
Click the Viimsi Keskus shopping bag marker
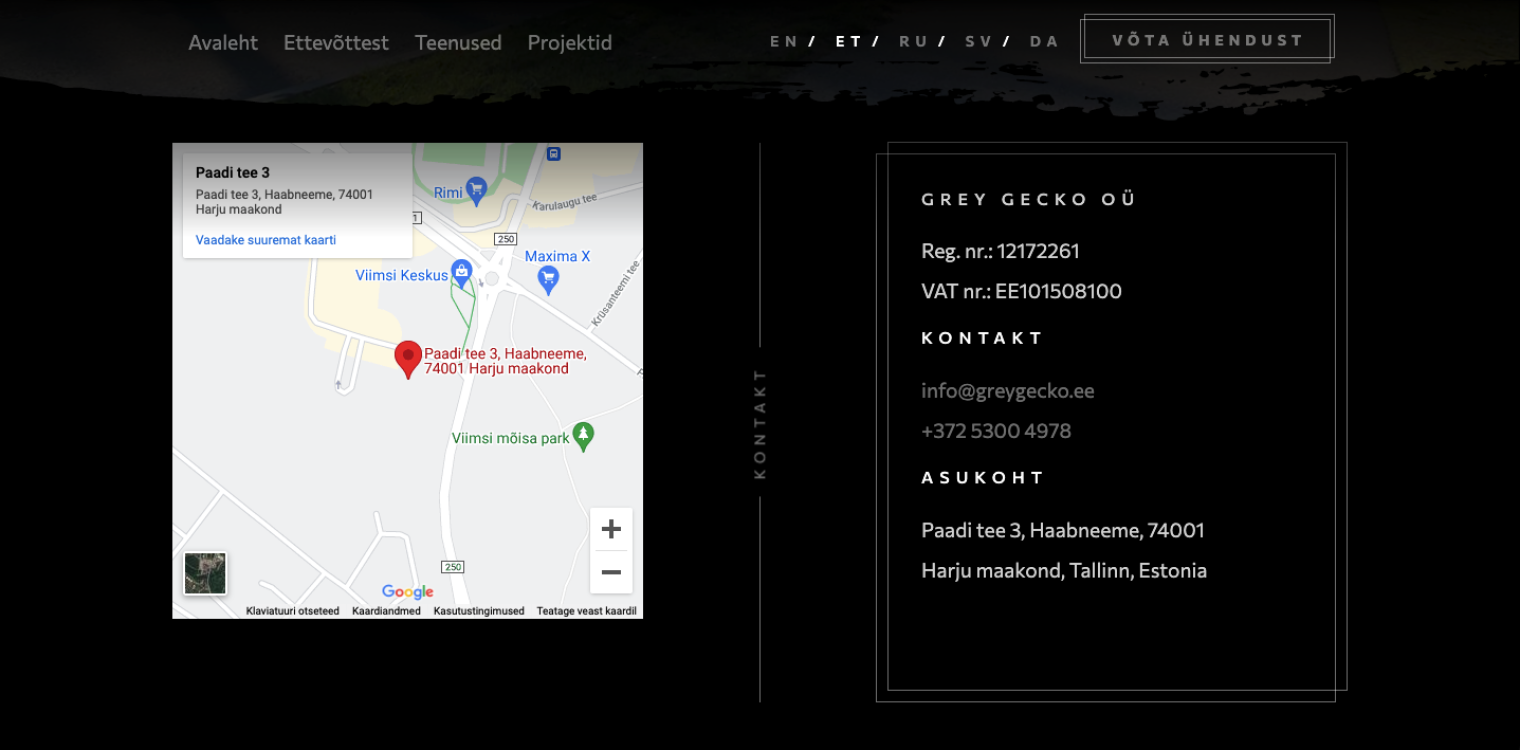461,272
